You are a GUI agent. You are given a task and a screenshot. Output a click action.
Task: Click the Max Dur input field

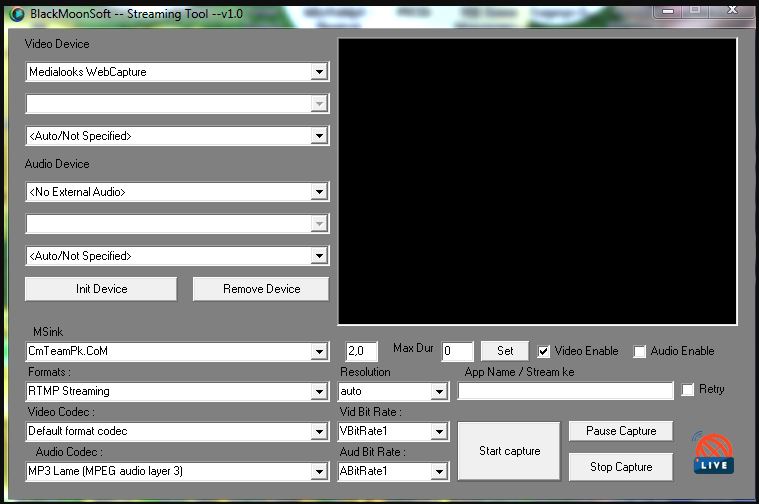tap(457, 351)
